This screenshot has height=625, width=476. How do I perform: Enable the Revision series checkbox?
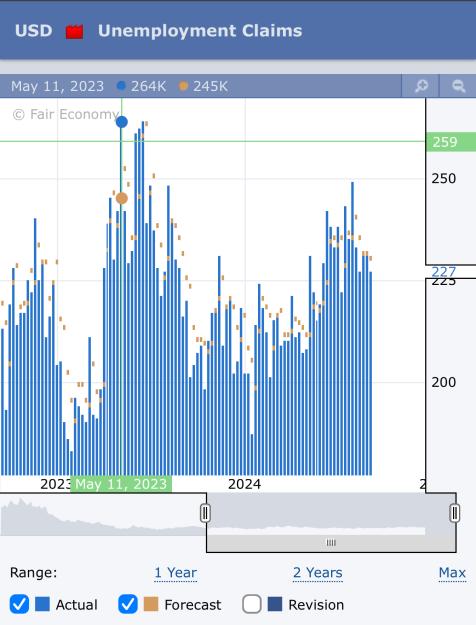252,604
